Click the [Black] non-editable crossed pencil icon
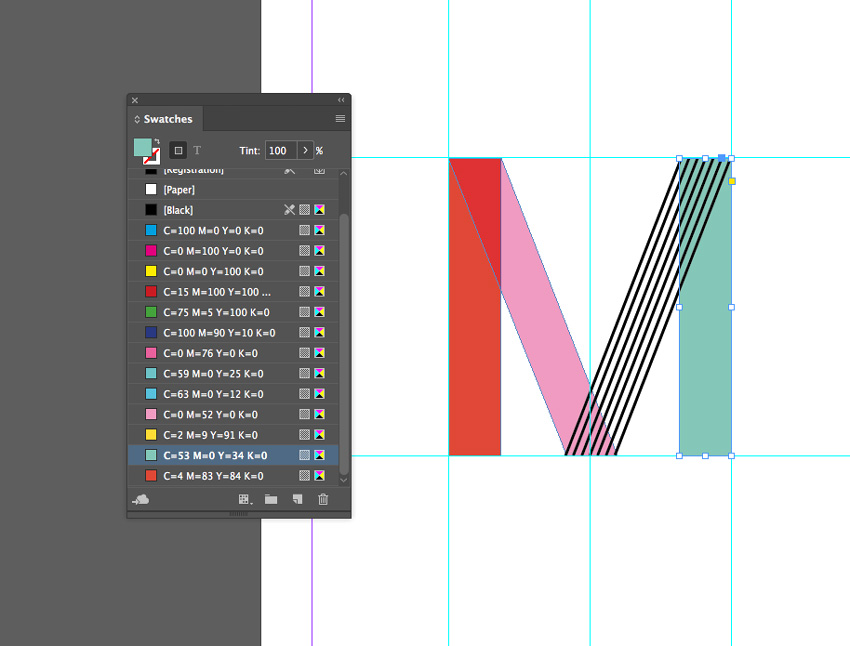The width and height of the screenshot is (850, 646). coord(289,210)
